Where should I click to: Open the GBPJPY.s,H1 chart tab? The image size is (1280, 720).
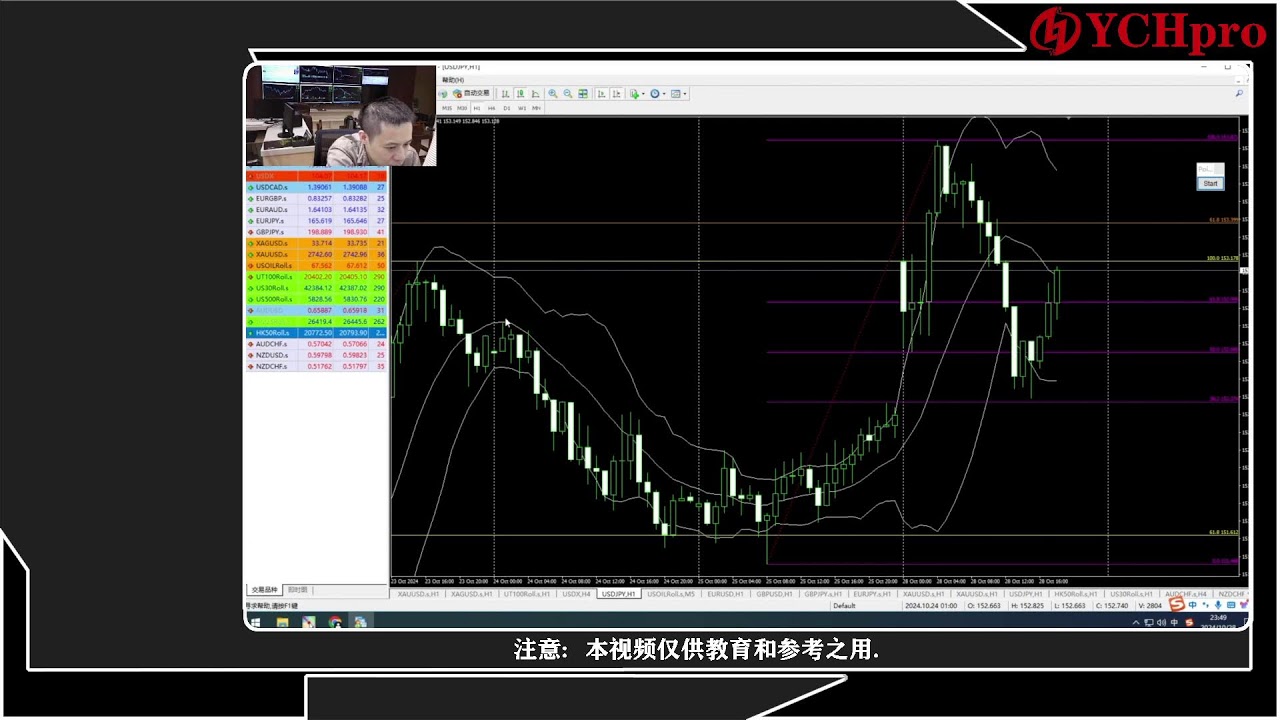click(x=823, y=593)
